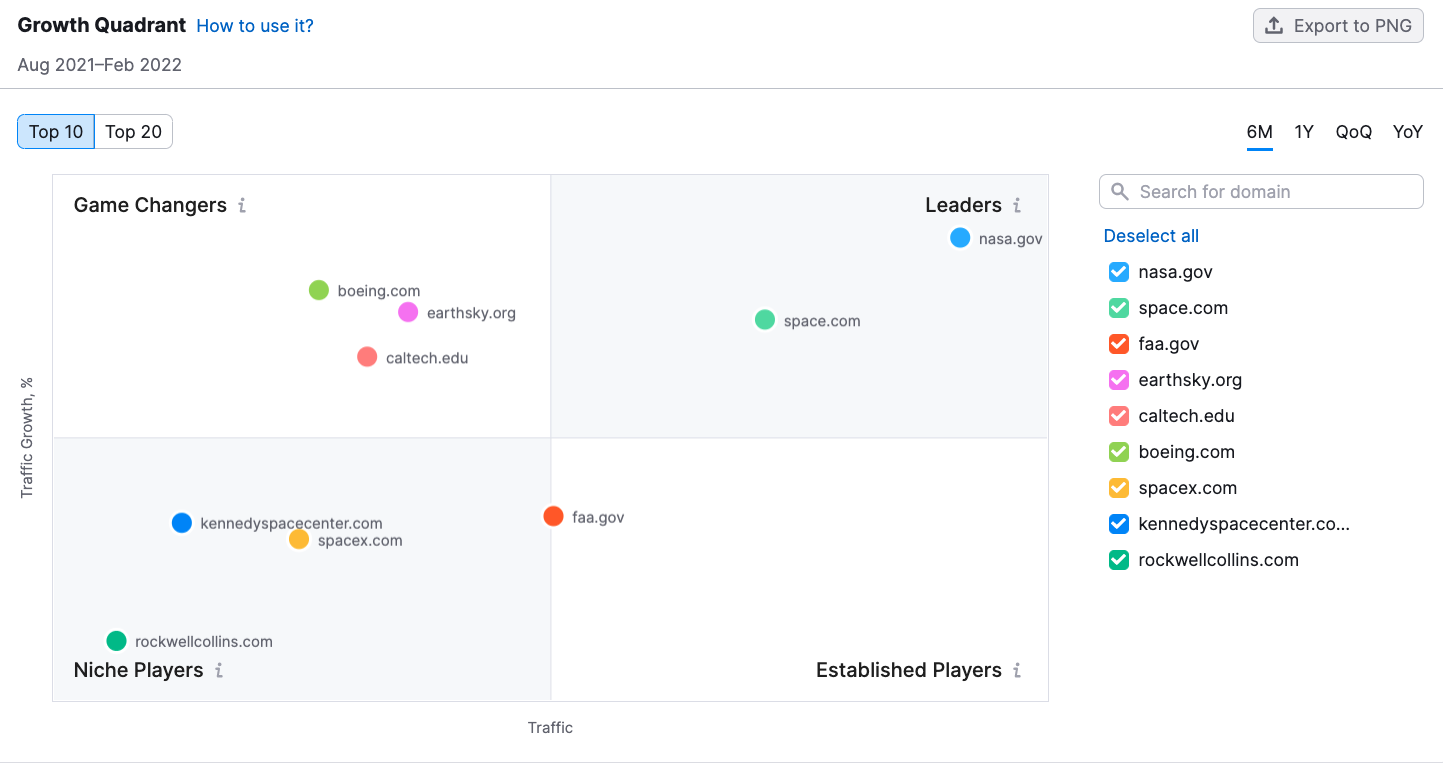The image size is (1443, 763).
Task: Uncheck the kennedyspacecenter.com checkbox
Action: coord(1119,524)
